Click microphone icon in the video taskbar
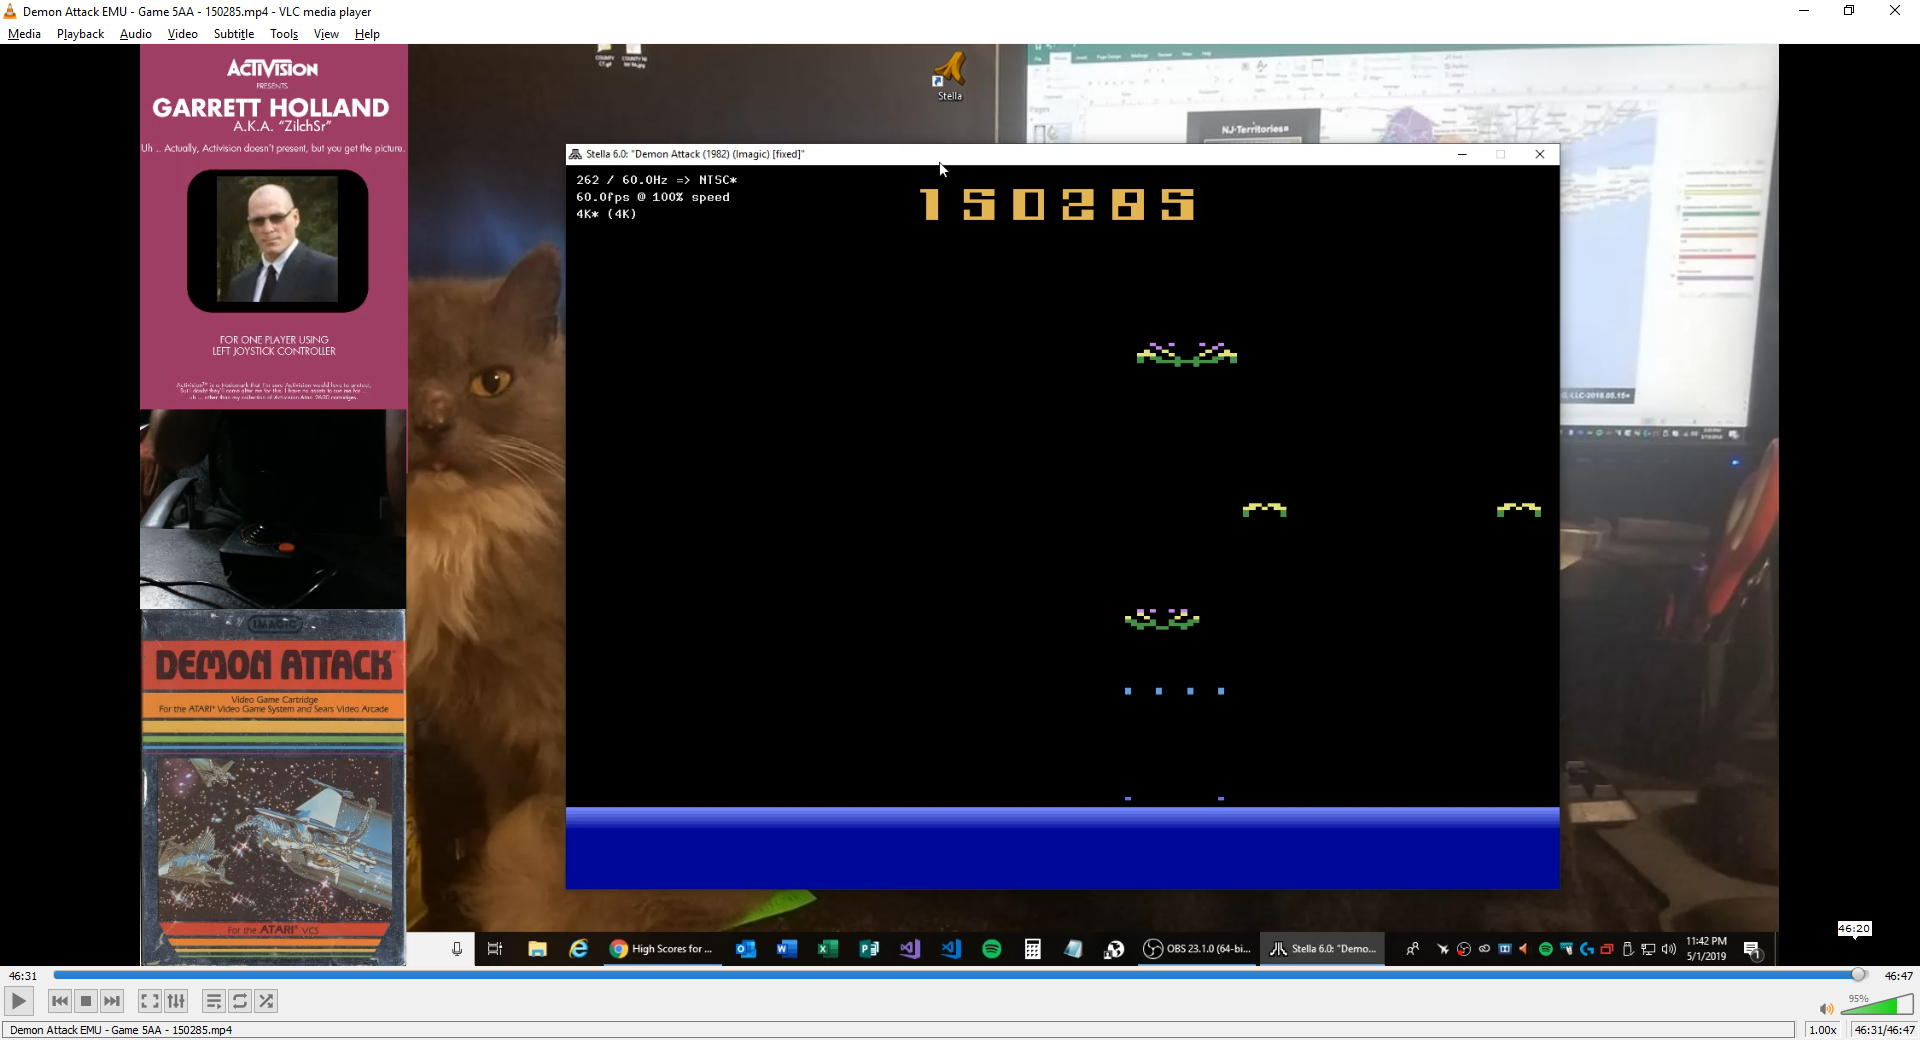The height and width of the screenshot is (1040, 1920). (x=457, y=949)
